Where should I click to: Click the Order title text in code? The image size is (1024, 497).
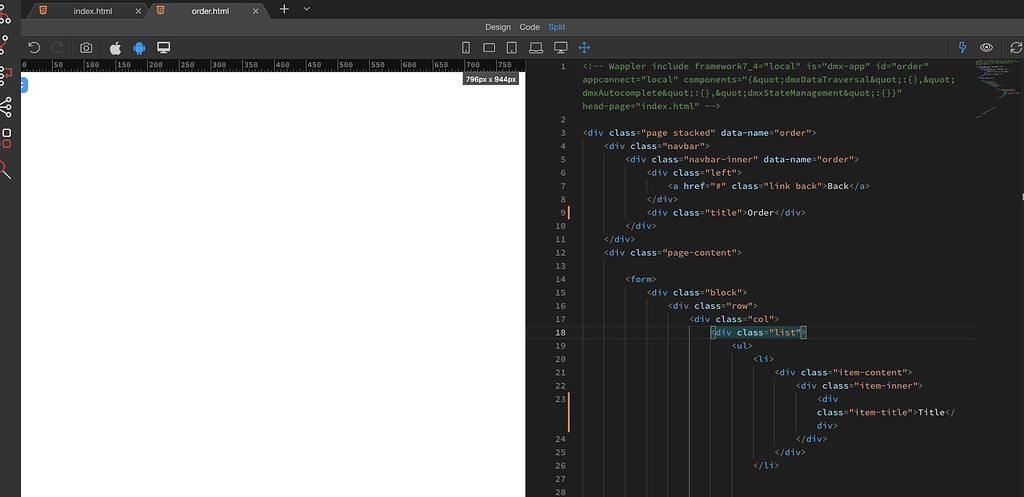click(x=761, y=213)
